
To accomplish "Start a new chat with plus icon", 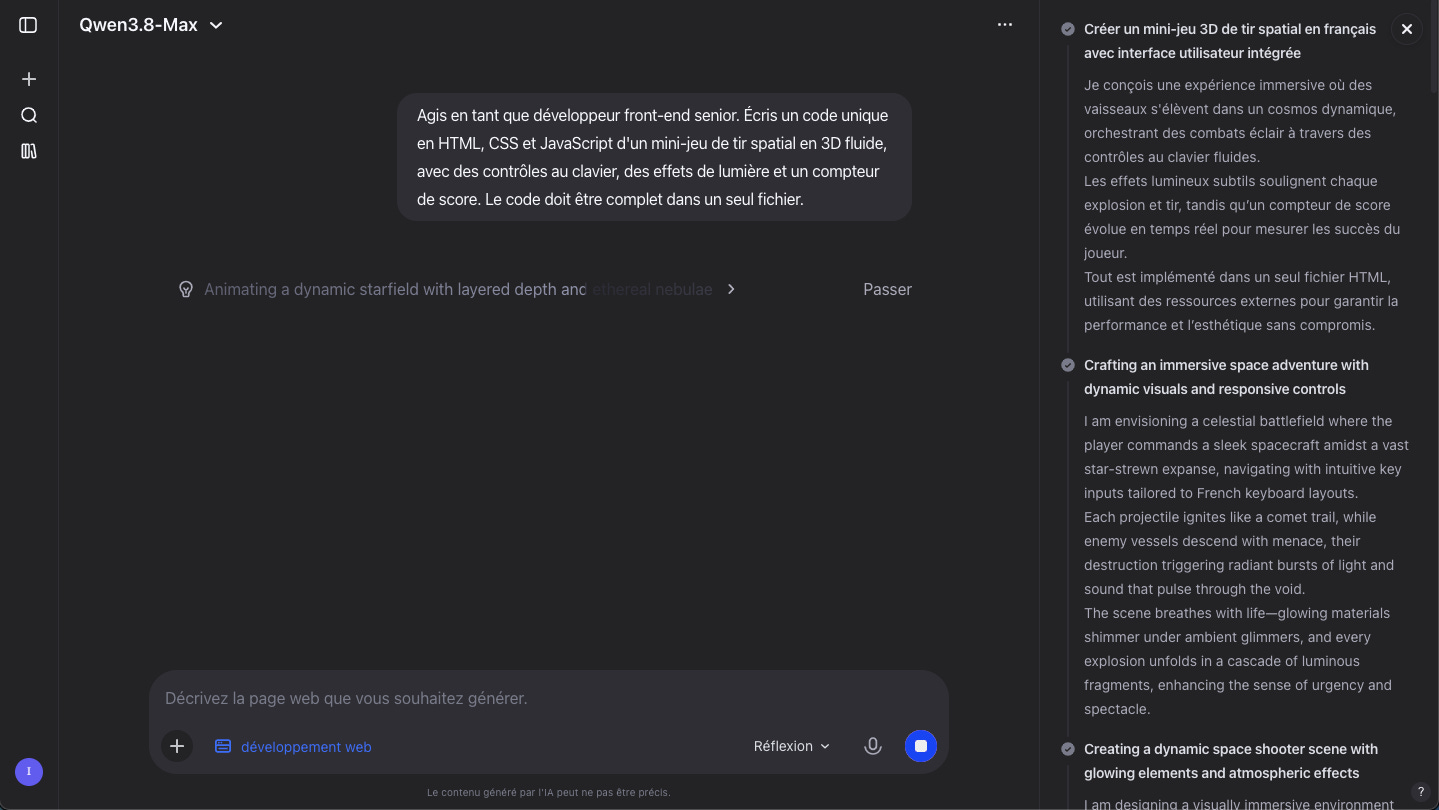I will click(29, 79).
